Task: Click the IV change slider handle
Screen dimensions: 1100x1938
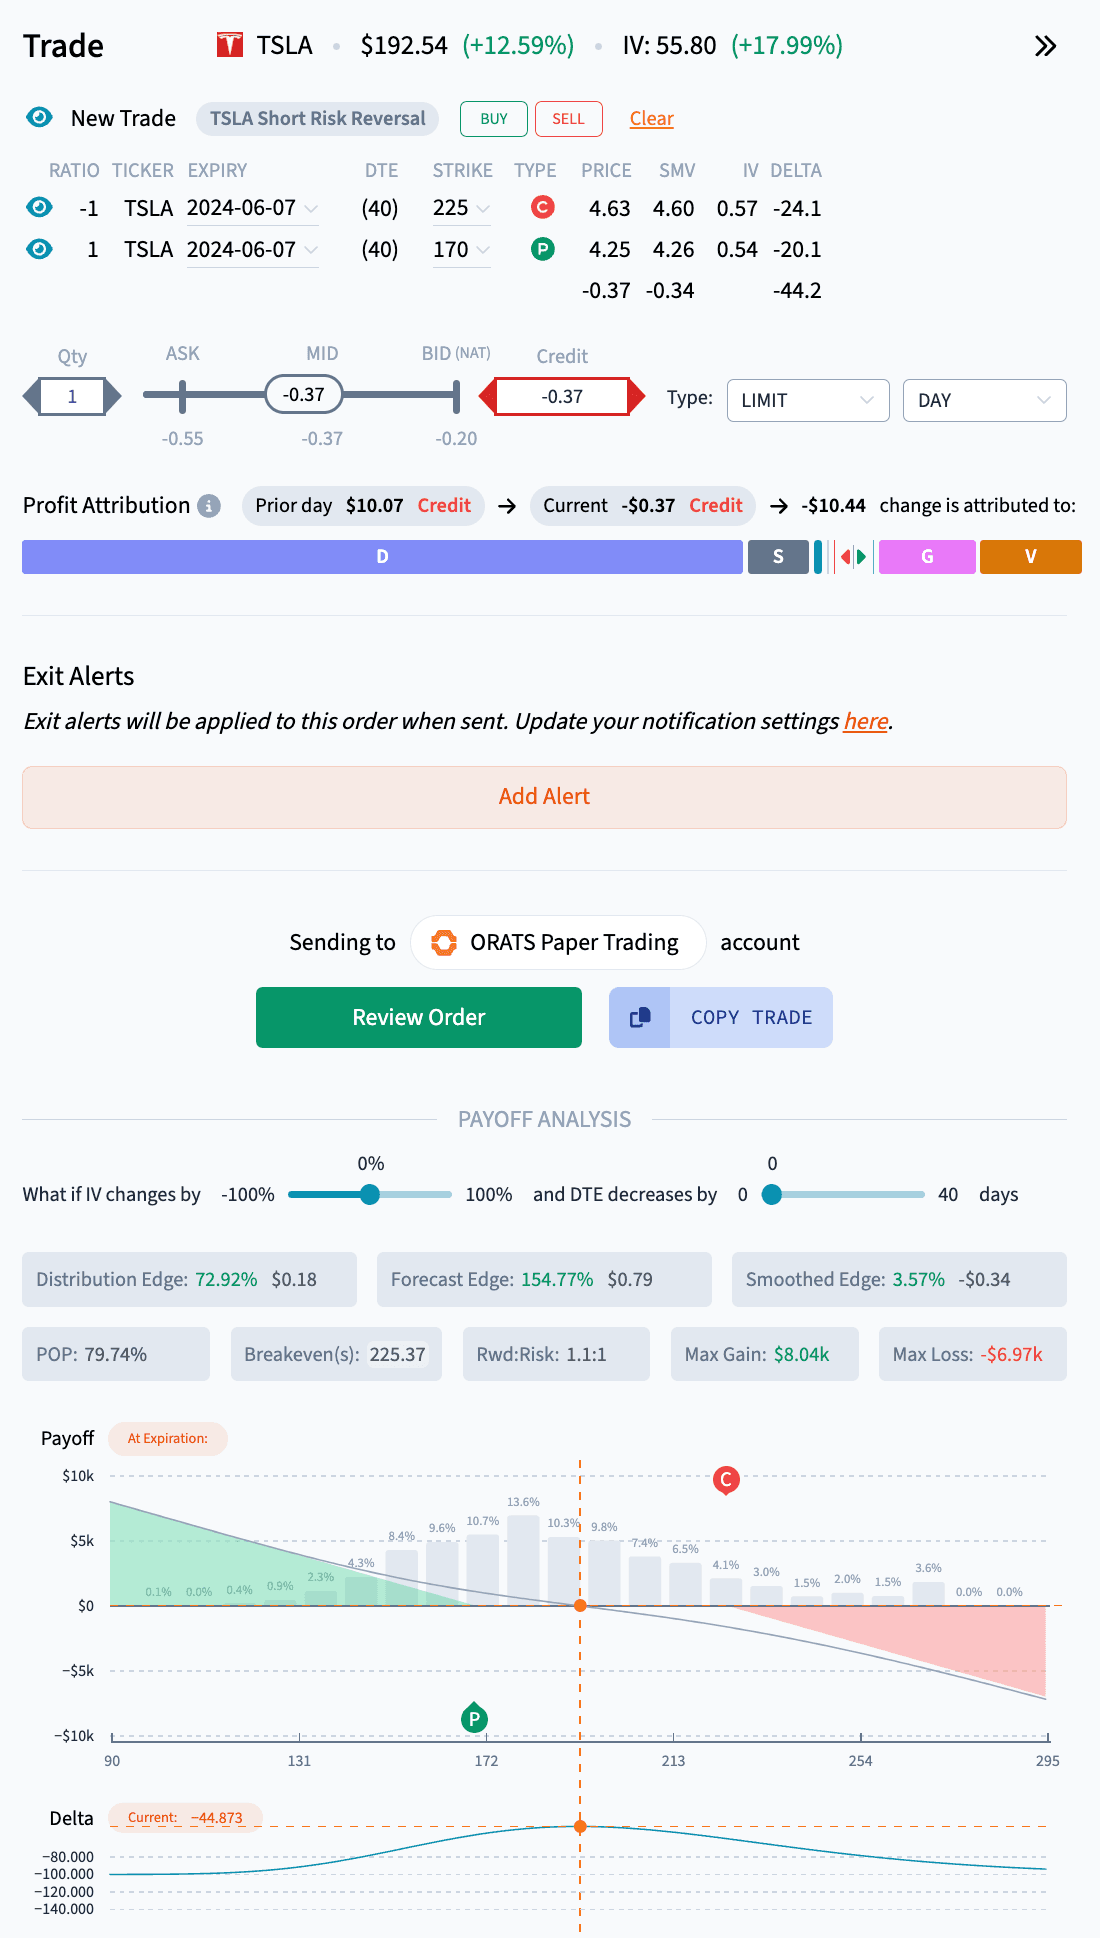Action: coord(370,1194)
